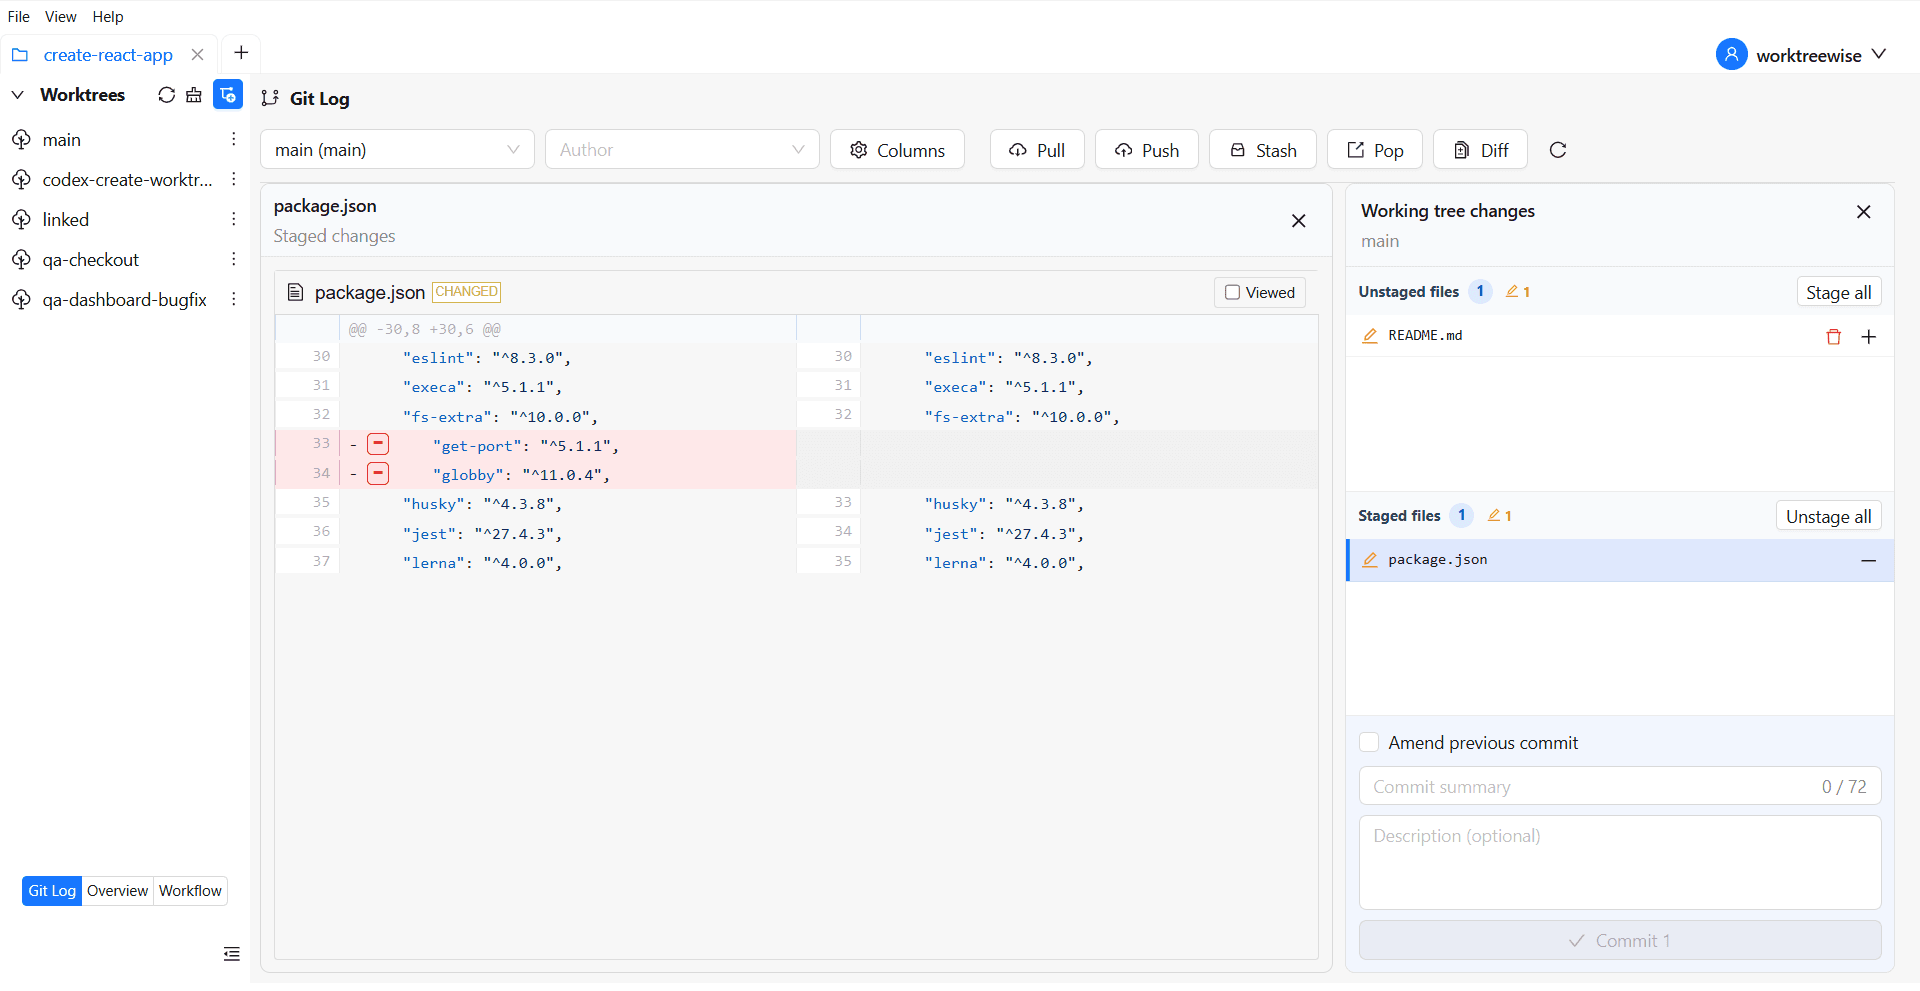Select the main worktree

click(62, 140)
